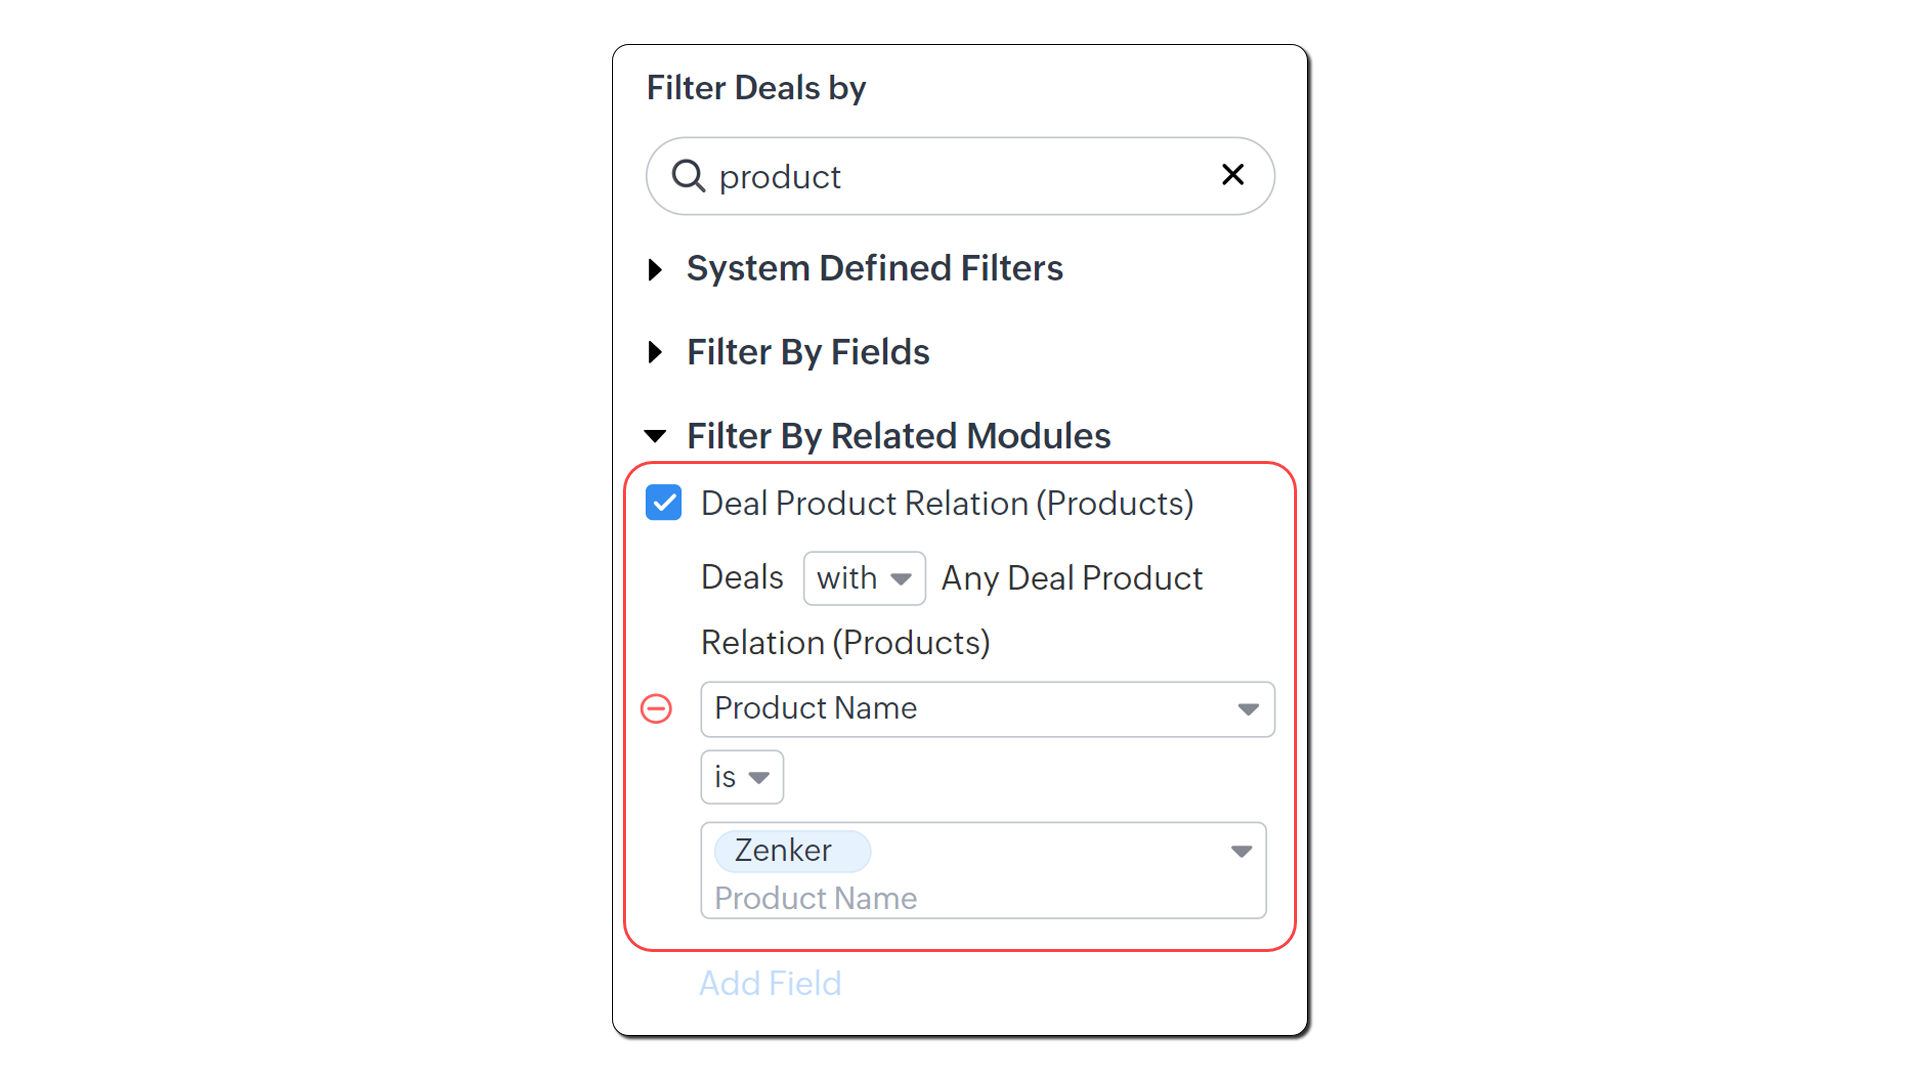
Task: Open the "is" operator dropdown
Action: pos(741,777)
